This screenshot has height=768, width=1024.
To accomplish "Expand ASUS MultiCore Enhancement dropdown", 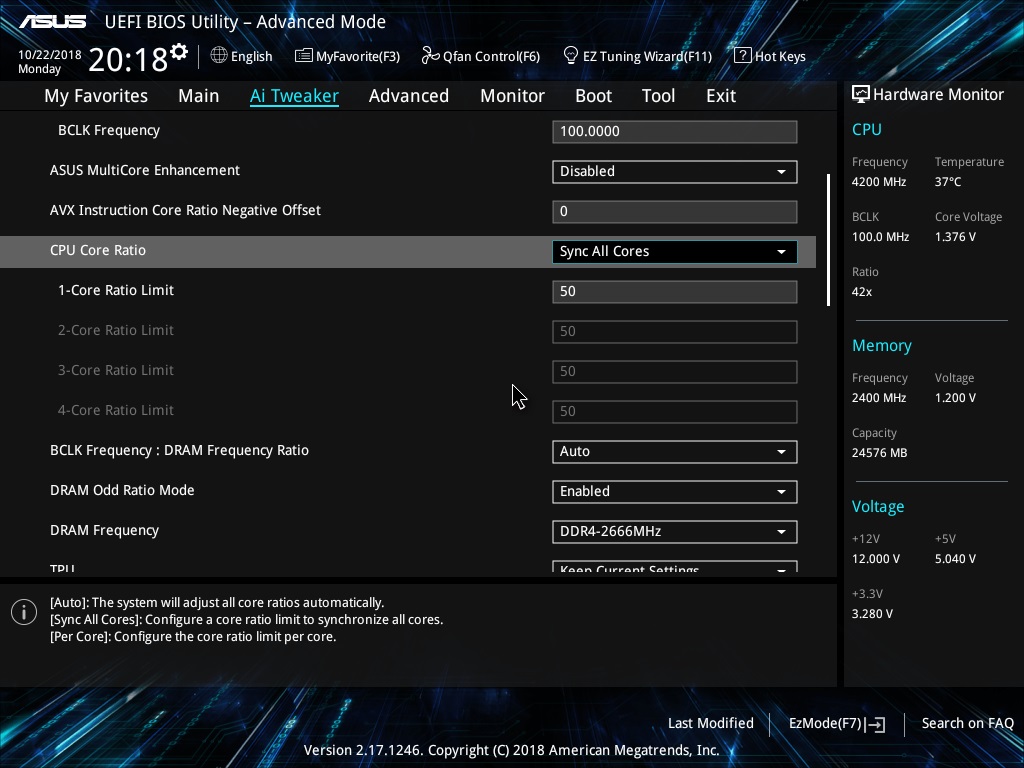I will pyautogui.click(x=675, y=172).
